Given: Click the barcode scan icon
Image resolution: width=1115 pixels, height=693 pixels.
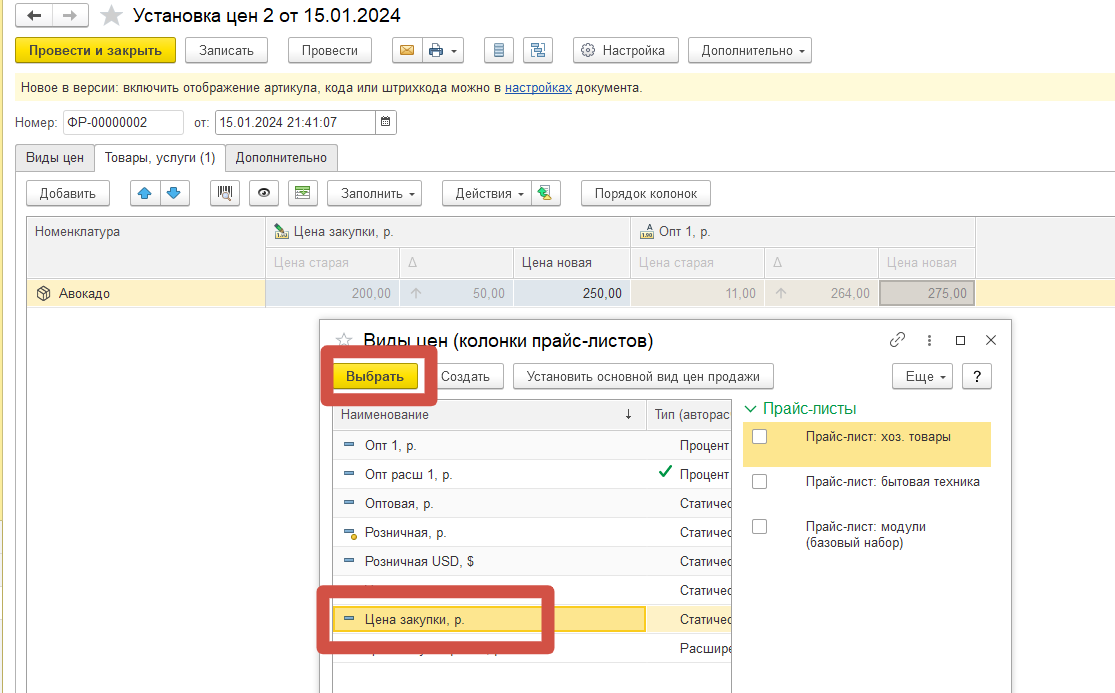Looking at the screenshot, I should tap(225, 193).
